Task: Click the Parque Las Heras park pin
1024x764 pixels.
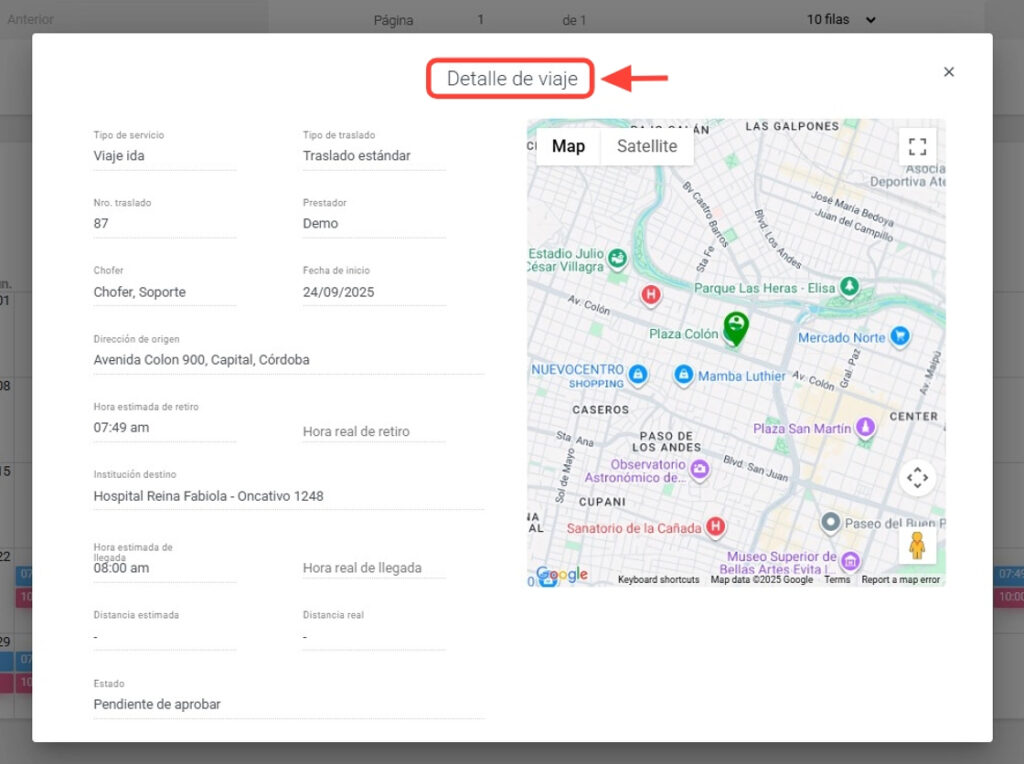Action: point(849,287)
